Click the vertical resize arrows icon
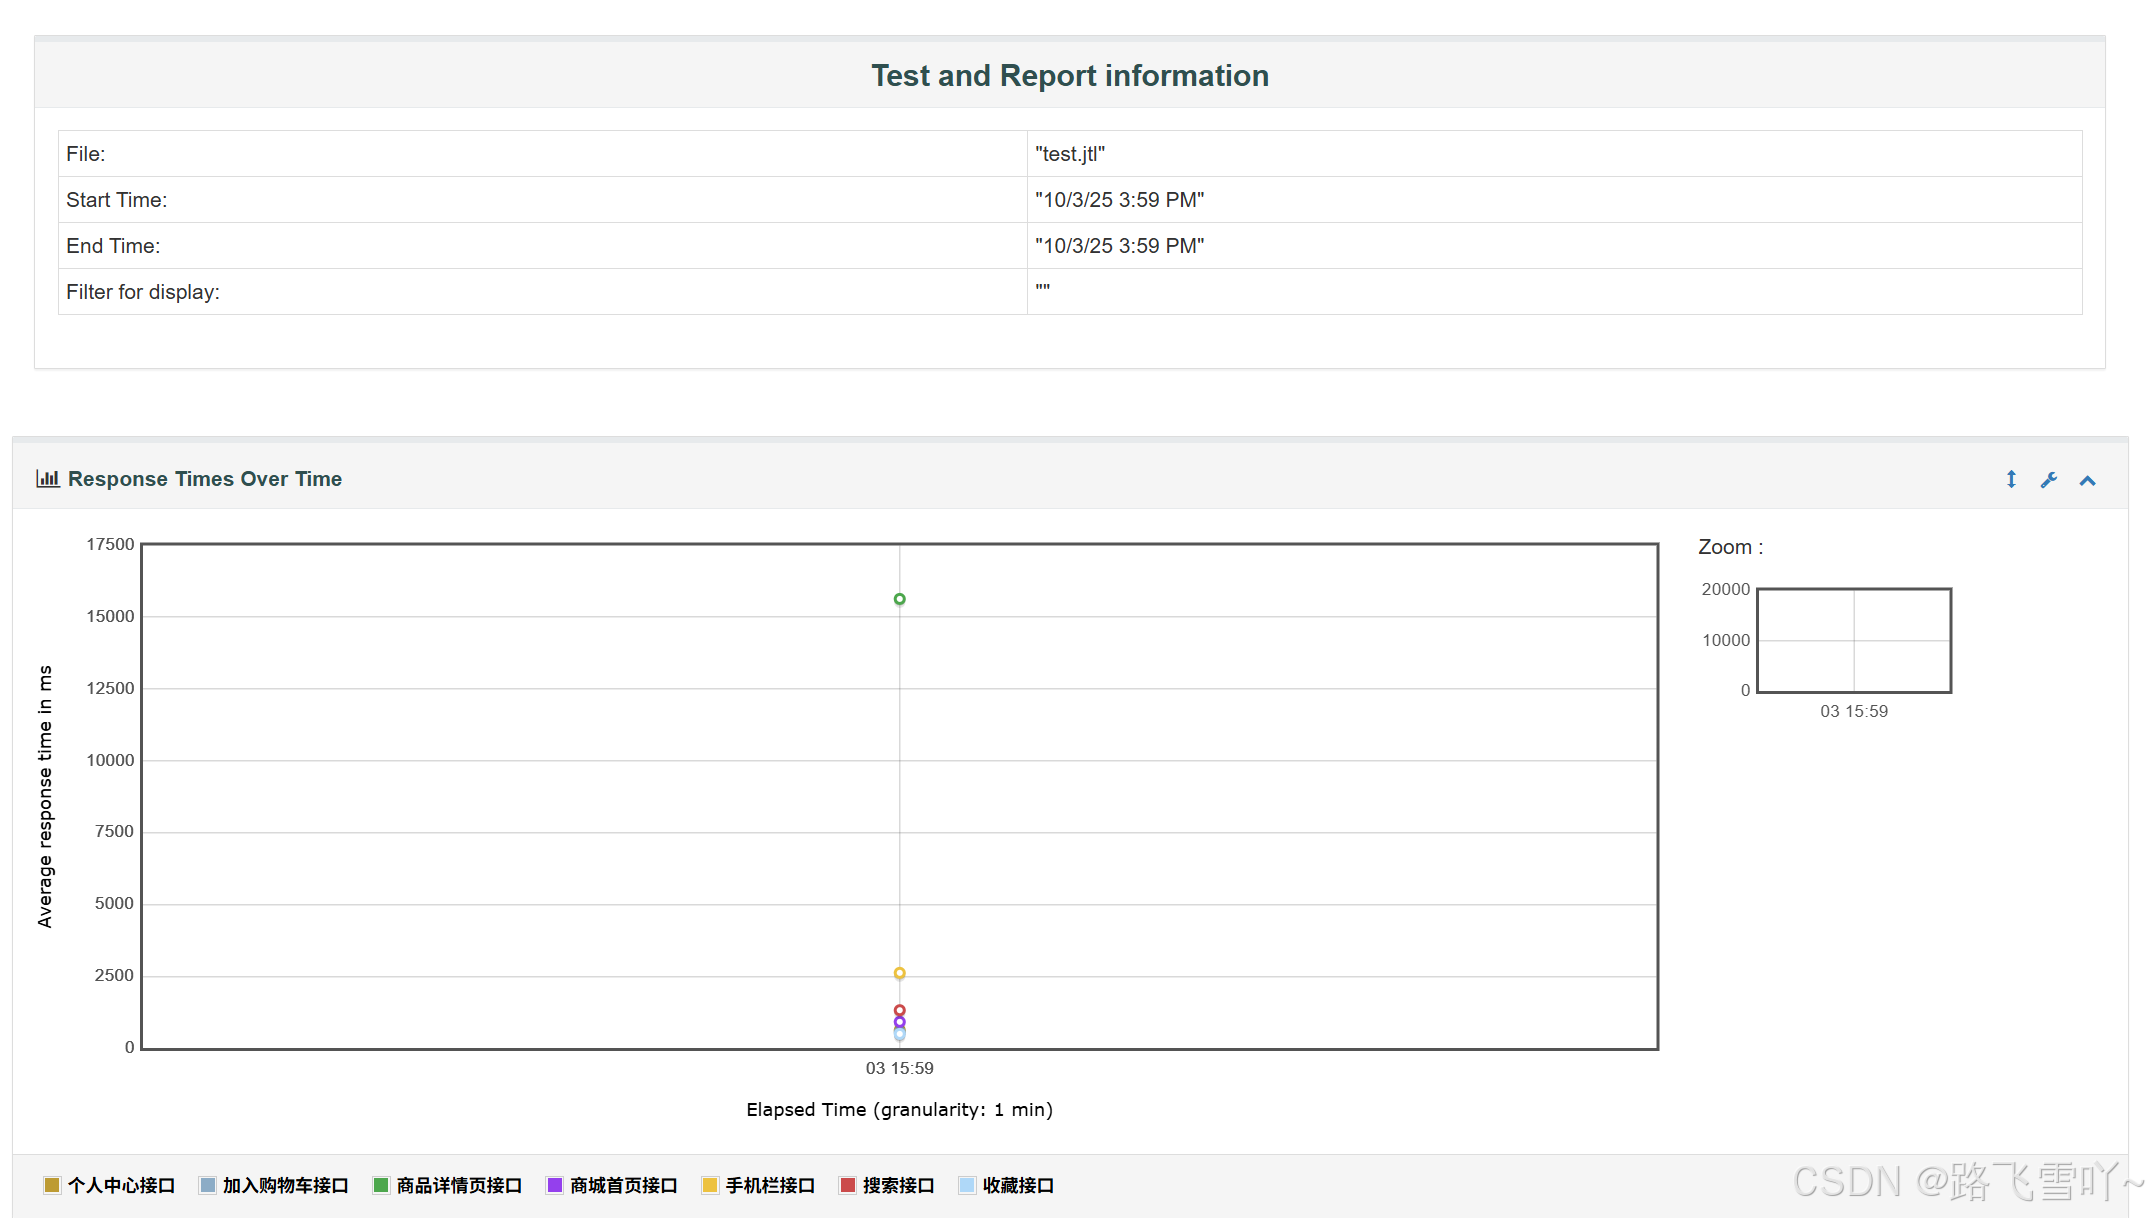The height and width of the screenshot is (1218, 2150). pyautogui.click(x=2011, y=480)
